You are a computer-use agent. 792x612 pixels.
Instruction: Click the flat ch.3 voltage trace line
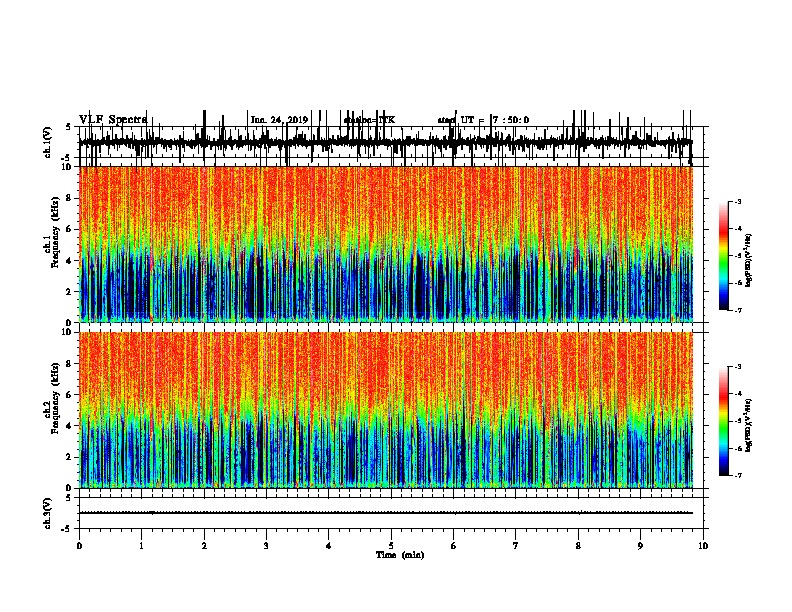click(385, 513)
